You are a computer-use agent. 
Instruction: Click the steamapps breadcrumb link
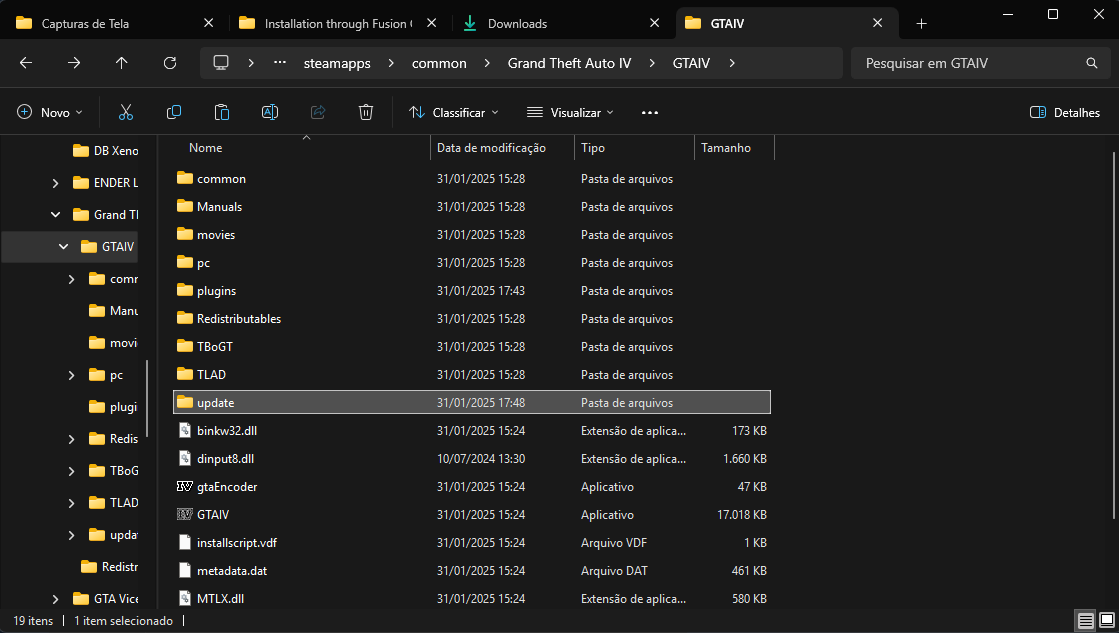pos(337,63)
